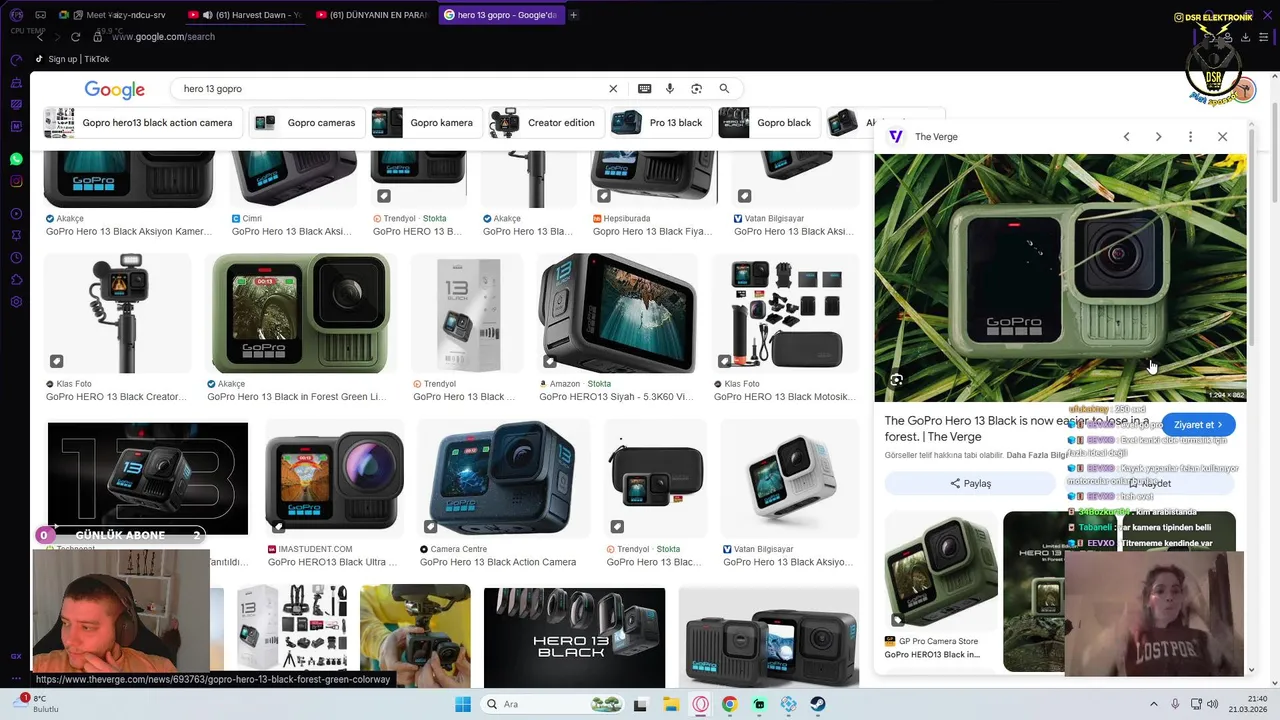Open the Forest Green GoPro thumbnail from Akakçe
This screenshot has width=1280, height=720.
(x=300, y=313)
